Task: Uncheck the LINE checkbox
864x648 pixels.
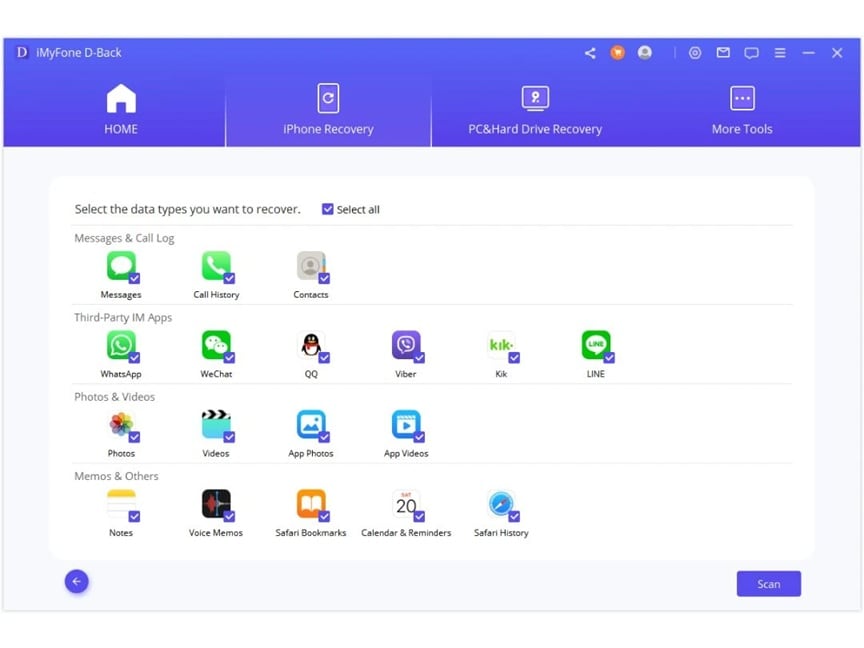Action: click(x=609, y=358)
